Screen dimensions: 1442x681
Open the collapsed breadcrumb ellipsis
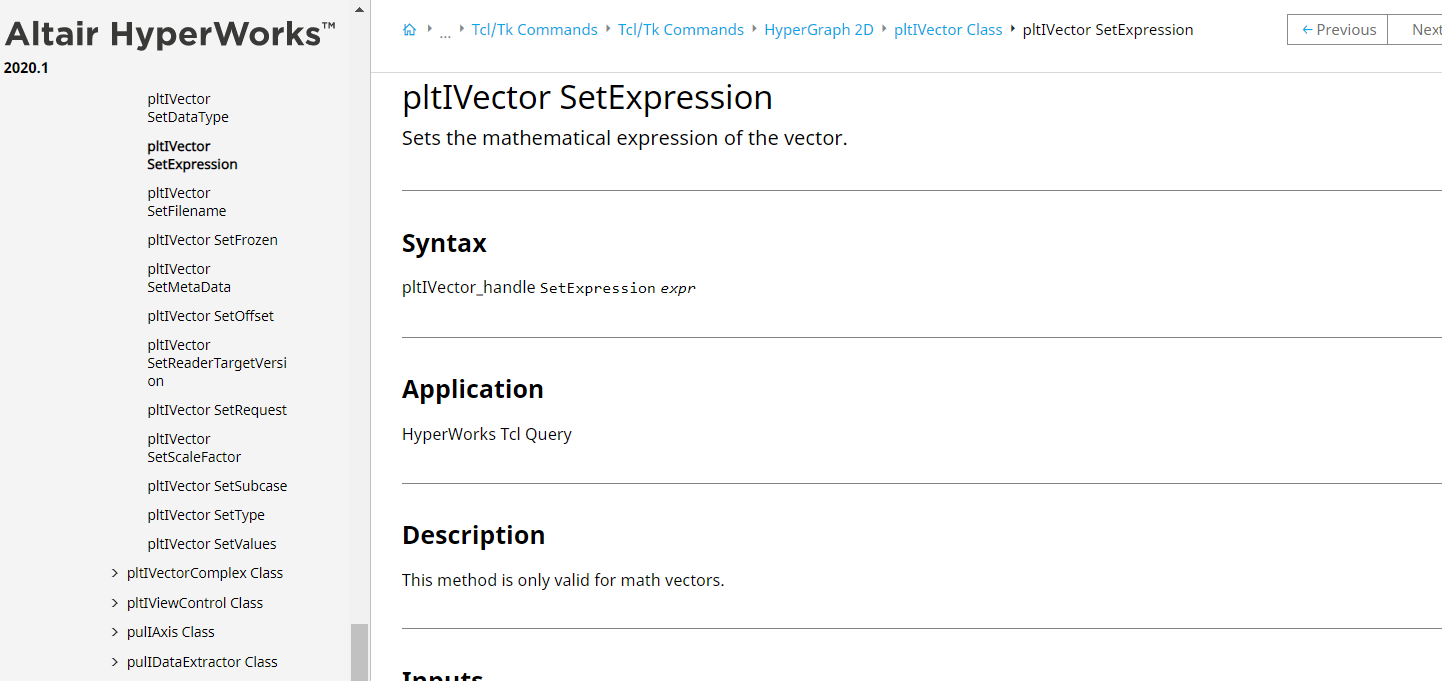point(445,31)
